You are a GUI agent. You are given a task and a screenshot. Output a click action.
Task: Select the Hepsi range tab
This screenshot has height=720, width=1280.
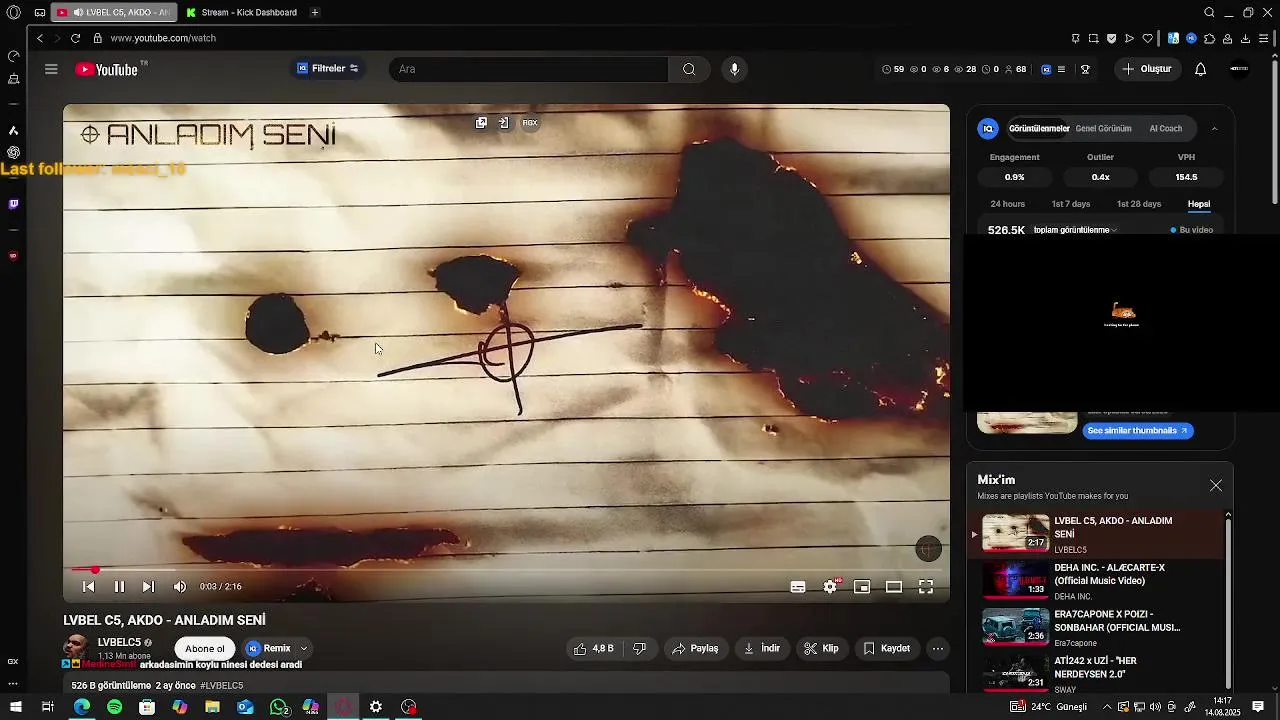[1199, 204]
